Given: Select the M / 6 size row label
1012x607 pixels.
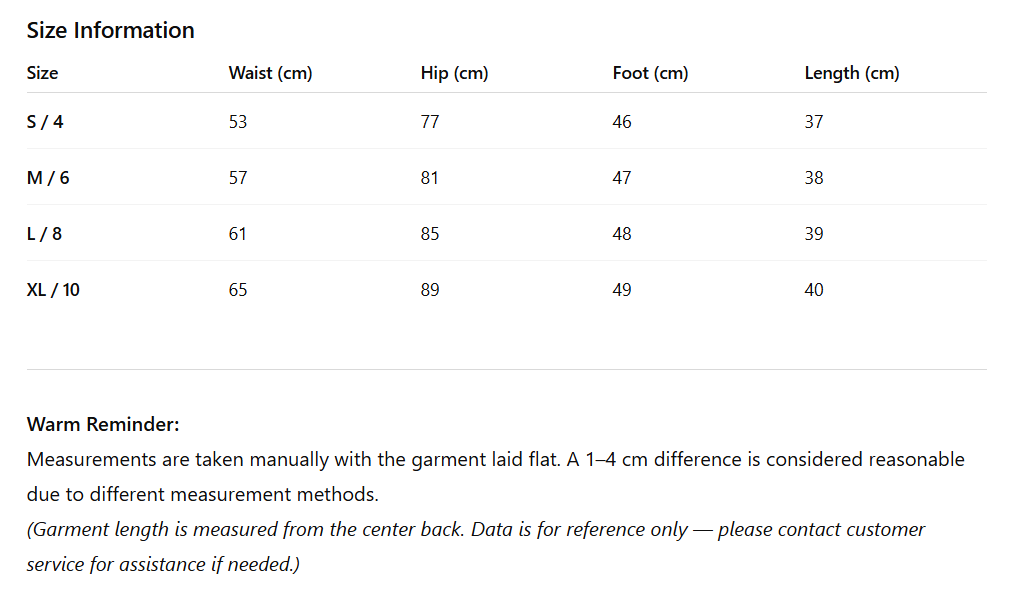Looking at the screenshot, I should pos(48,178).
